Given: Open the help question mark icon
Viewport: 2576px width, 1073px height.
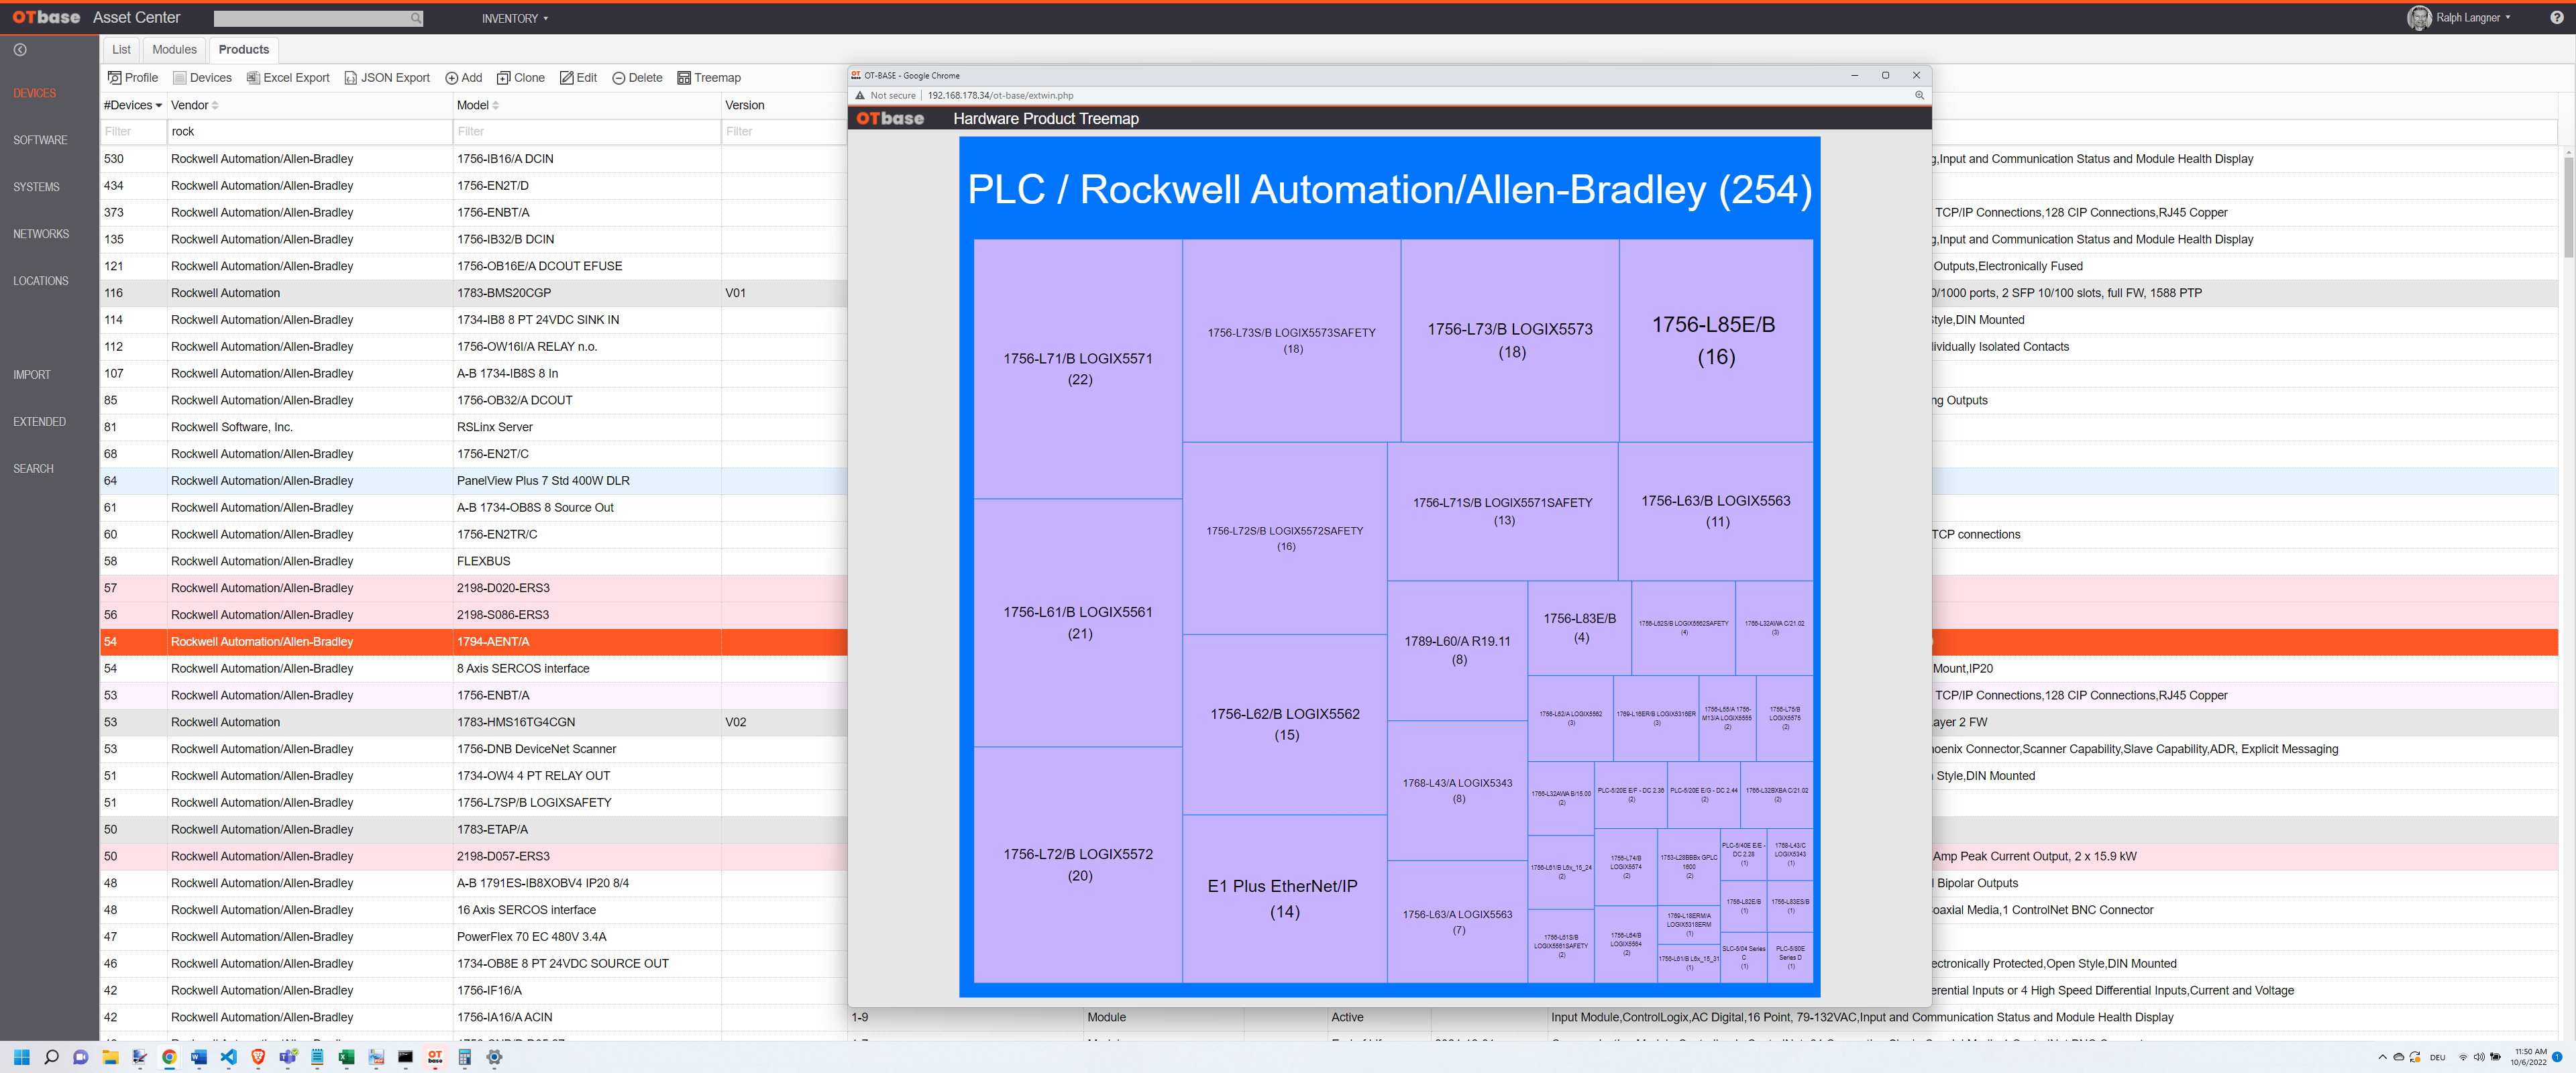Looking at the screenshot, I should pyautogui.click(x=2556, y=17).
